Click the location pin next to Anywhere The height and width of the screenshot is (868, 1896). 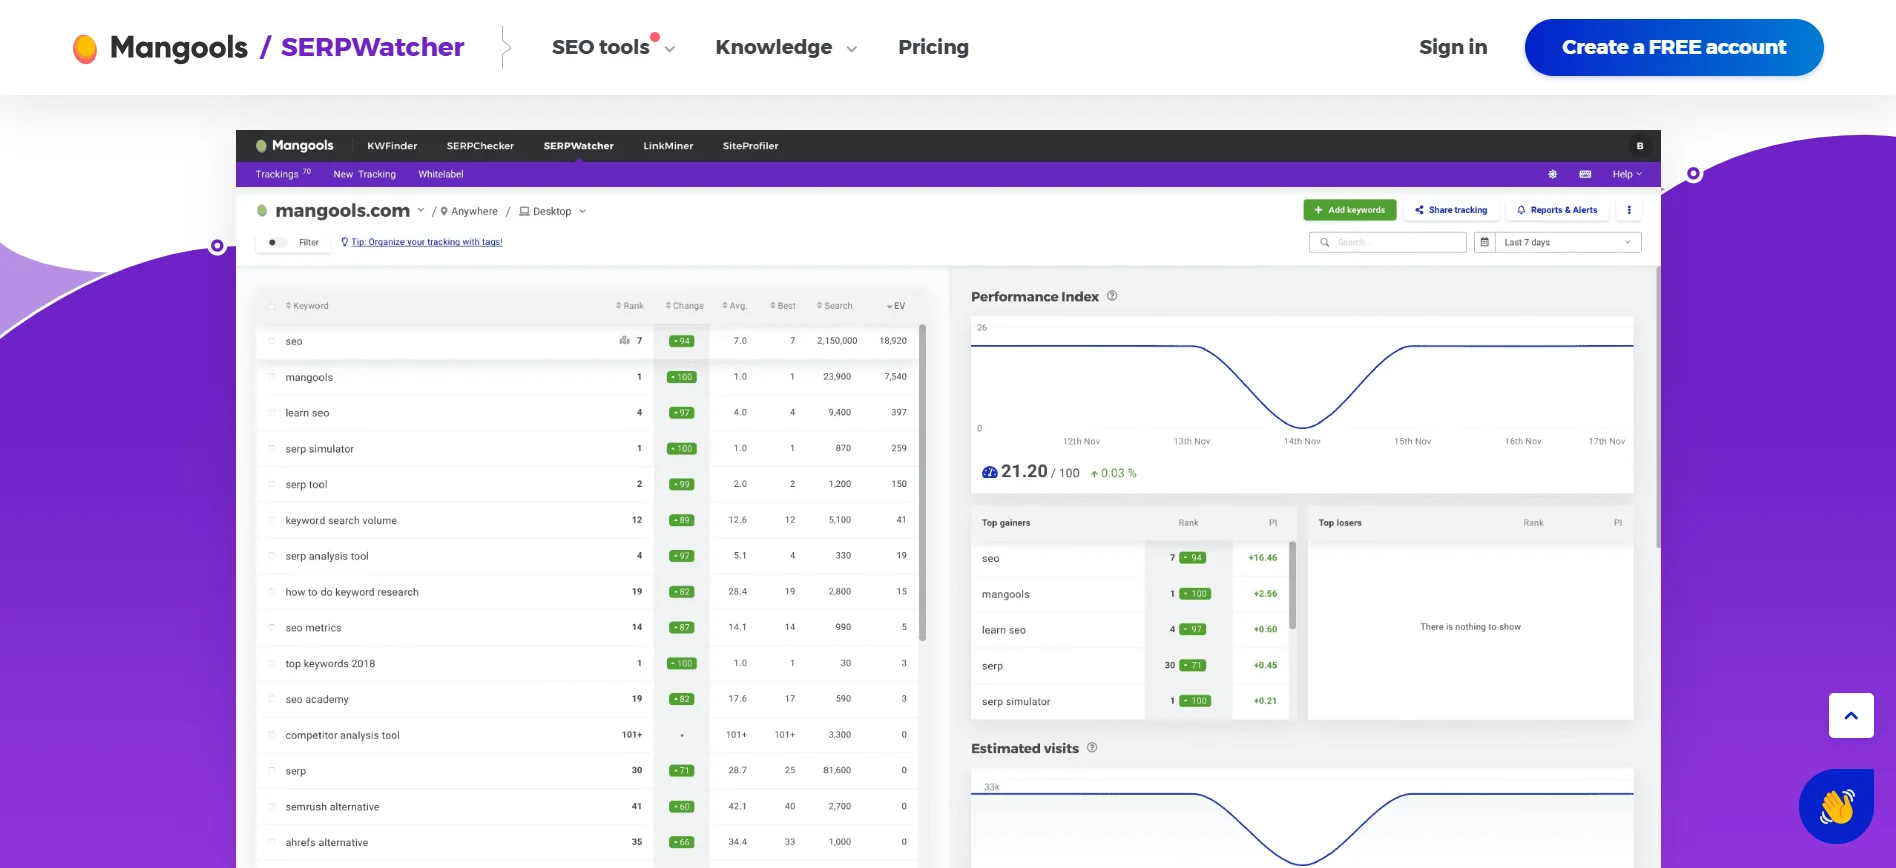click(444, 211)
